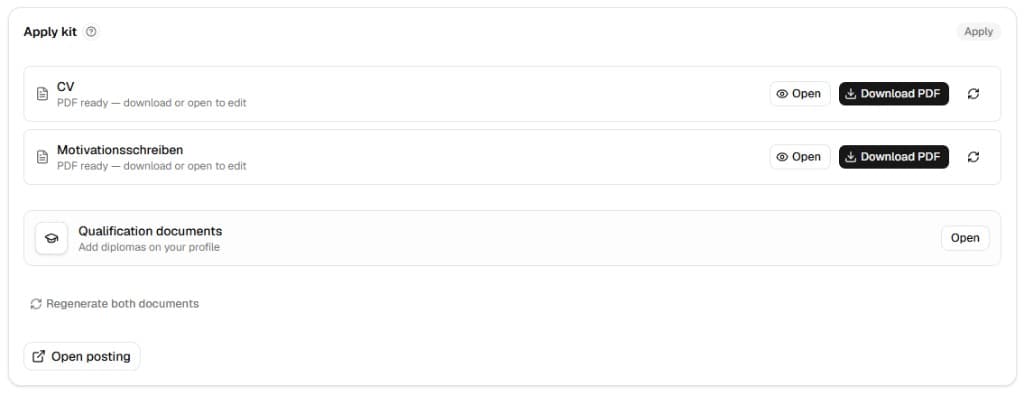Click the help icon beside Apply kit
Viewport: 1024px width, 395px height.
[x=91, y=31]
